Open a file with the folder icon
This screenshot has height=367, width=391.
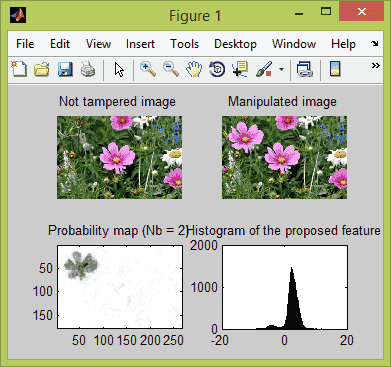tap(42, 70)
